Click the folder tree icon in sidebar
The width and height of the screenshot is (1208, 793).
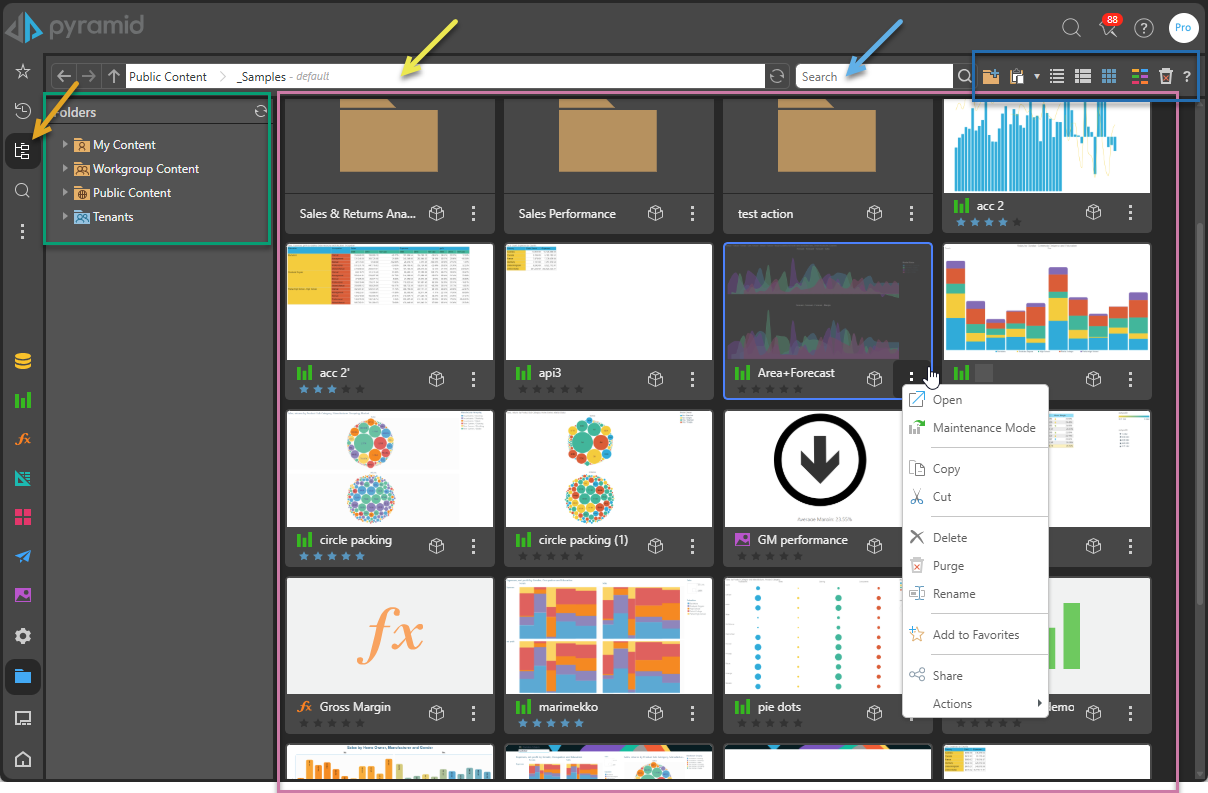click(x=22, y=151)
